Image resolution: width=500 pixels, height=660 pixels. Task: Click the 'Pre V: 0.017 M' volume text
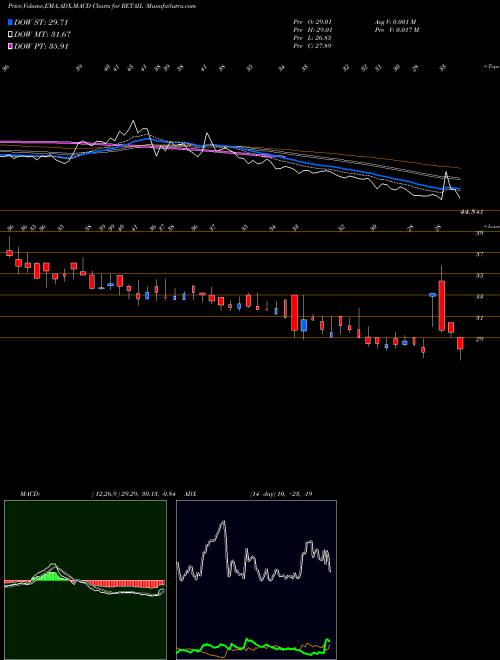(396, 30)
